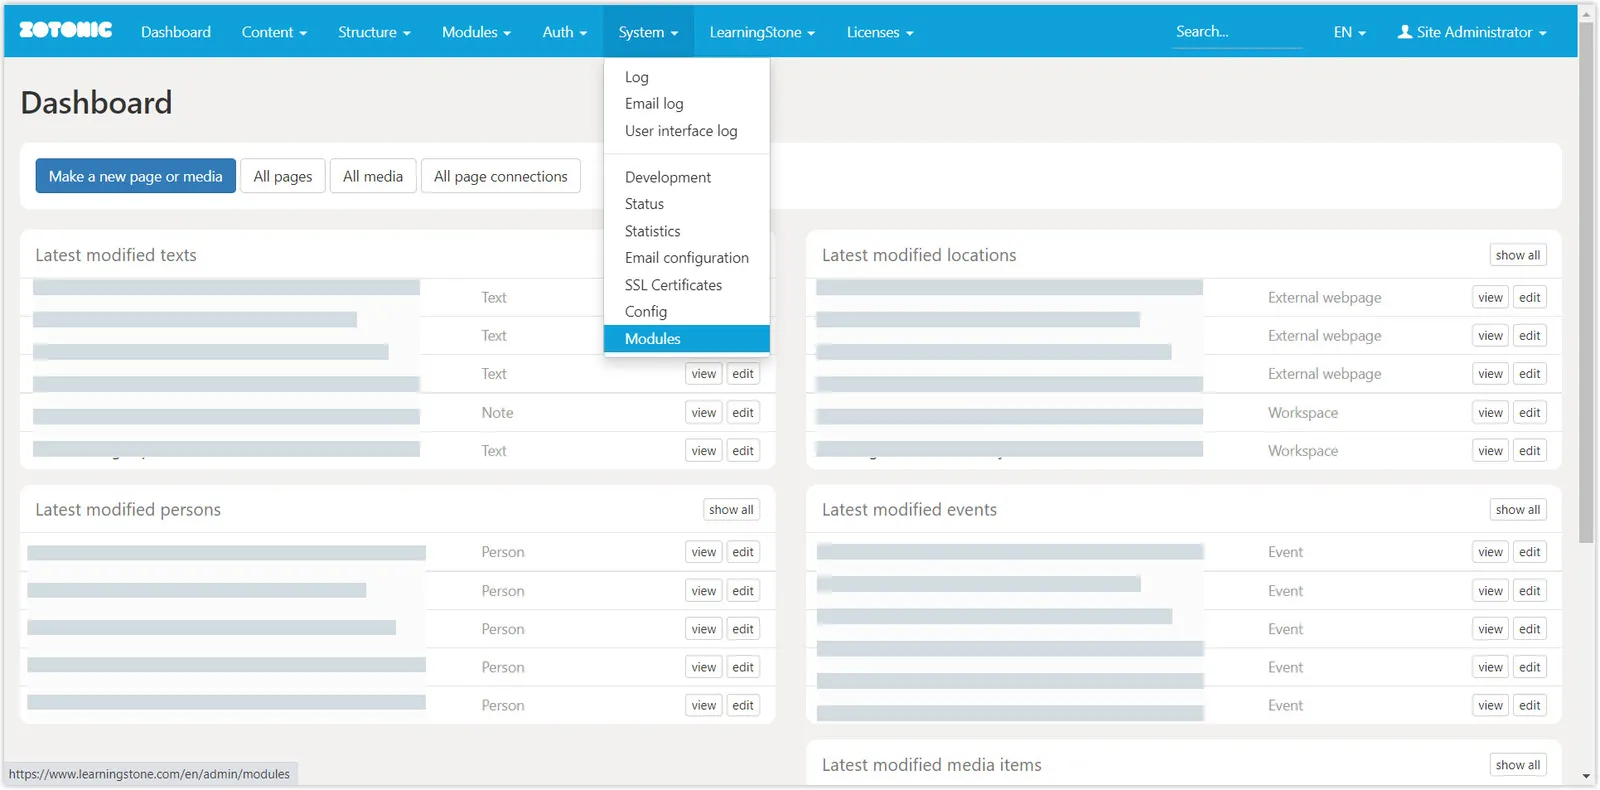The width and height of the screenshot is (1600, 790).
Task: Show all latest modified persons
Action: (x=731, y=510)
